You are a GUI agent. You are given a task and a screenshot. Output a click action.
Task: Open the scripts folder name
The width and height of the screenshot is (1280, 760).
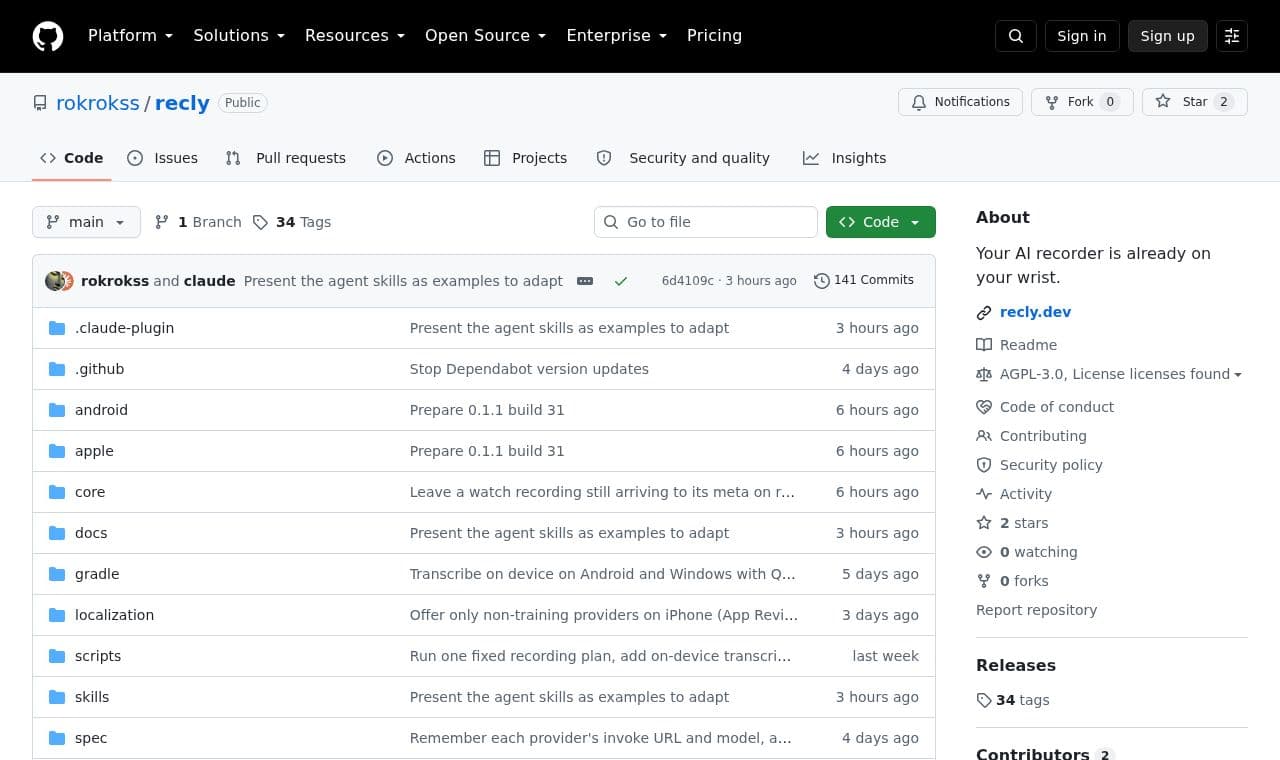click(98, 656)
